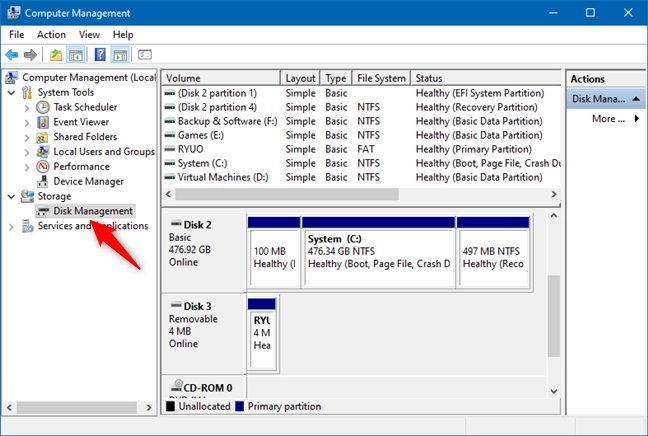Click the Forward arrow toolbar icon

30,55
